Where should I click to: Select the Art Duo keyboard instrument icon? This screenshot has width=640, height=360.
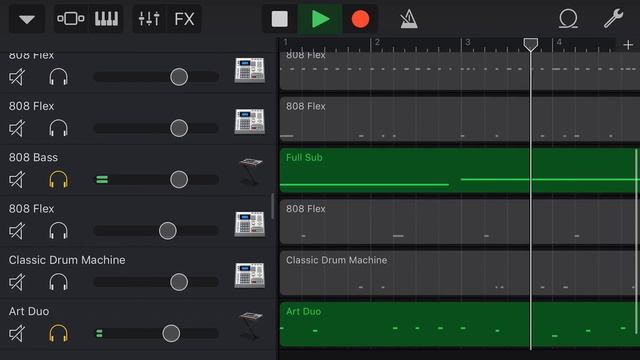click(x=250, y=326)
